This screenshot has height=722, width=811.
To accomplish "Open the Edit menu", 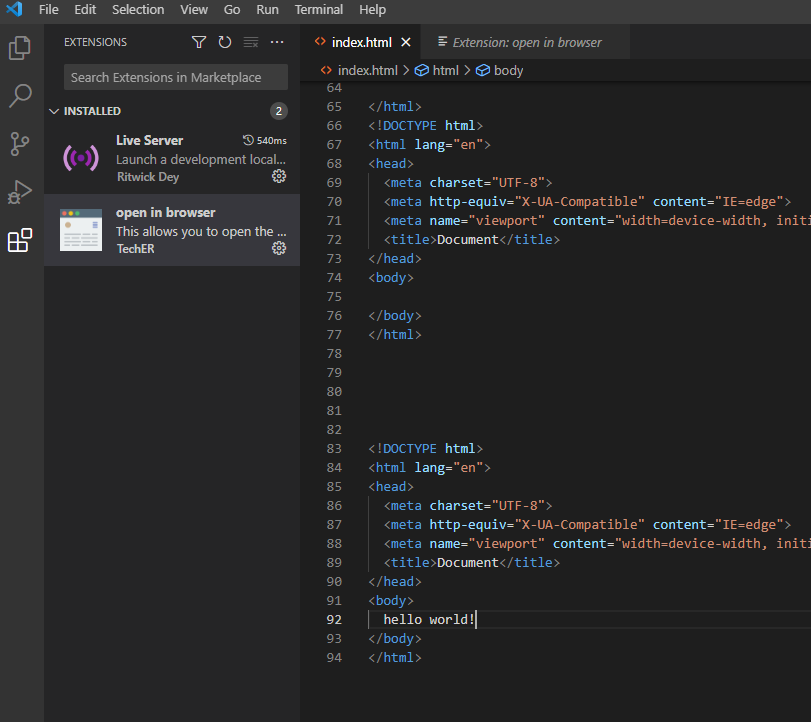I will pos(85,9).
